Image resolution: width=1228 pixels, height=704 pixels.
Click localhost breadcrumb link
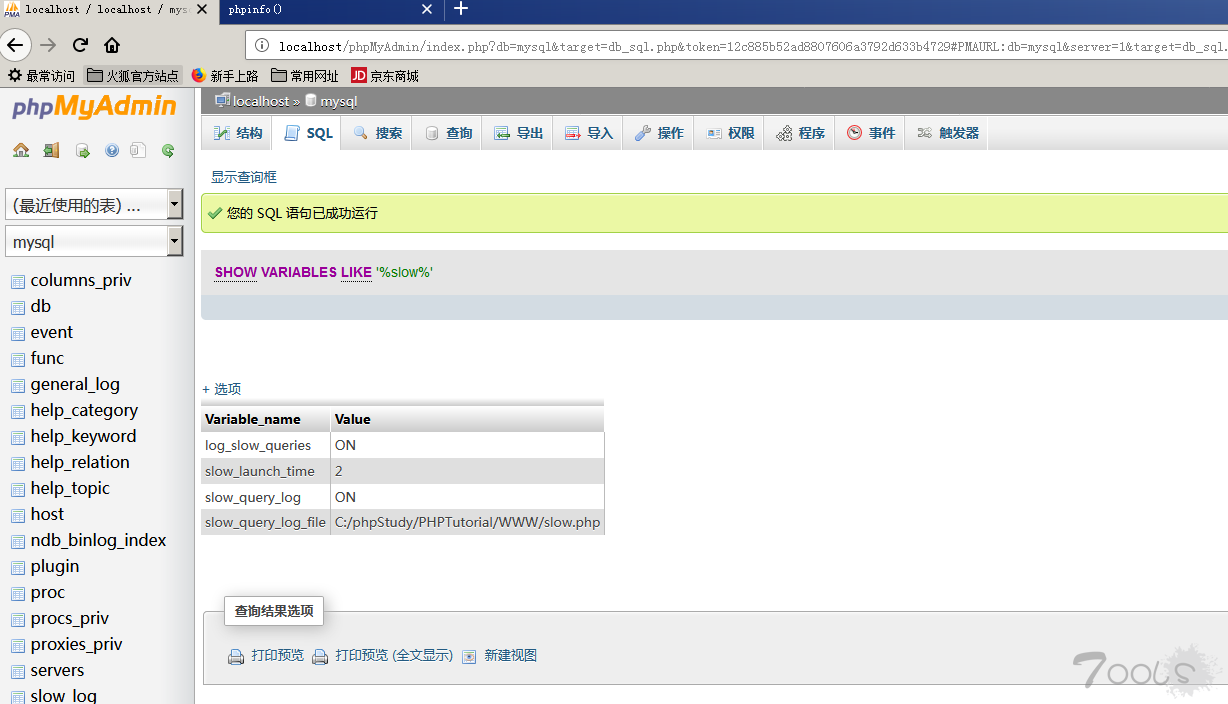(x=261, y=101)
